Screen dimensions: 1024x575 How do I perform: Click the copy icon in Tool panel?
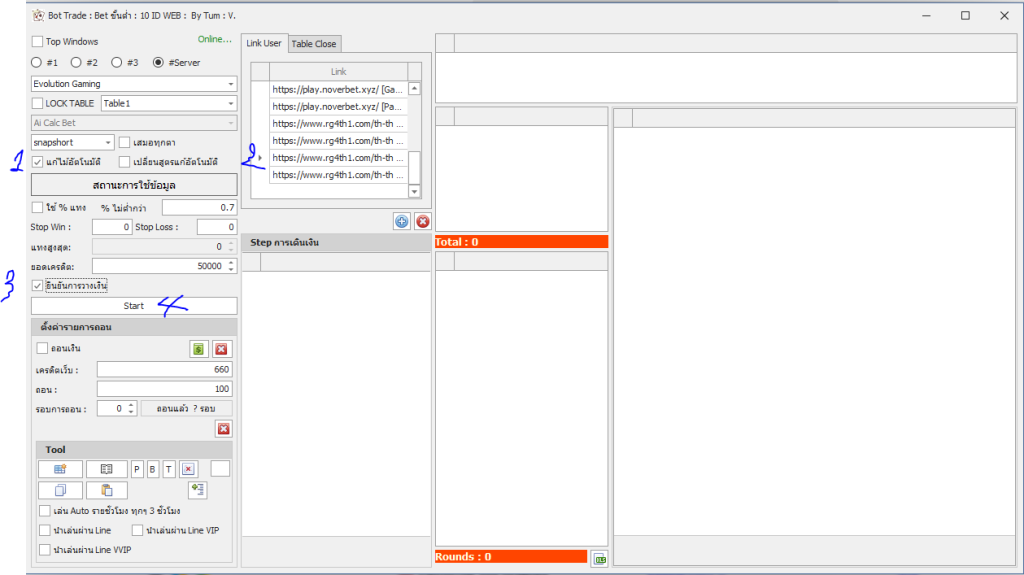(x=60, y=490)
